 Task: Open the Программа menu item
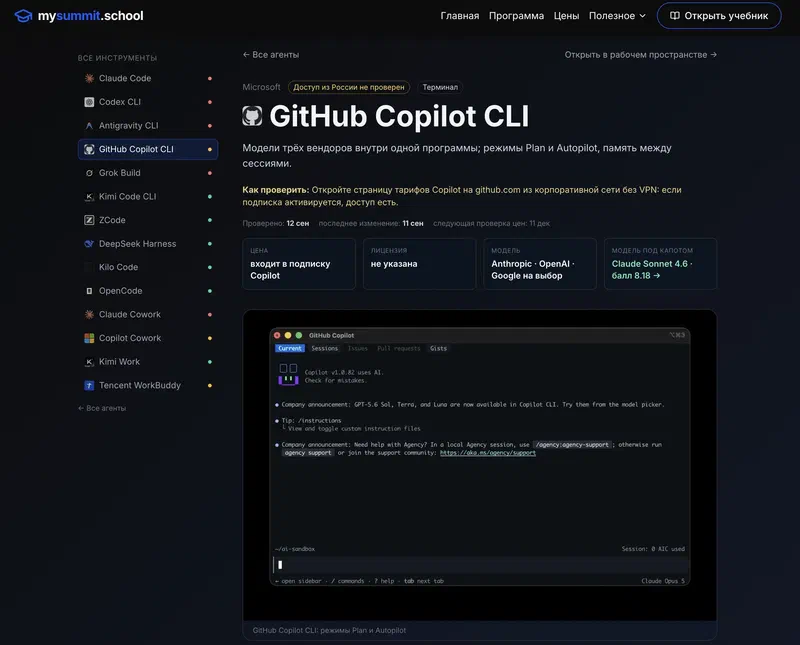(x=516, y=16)
